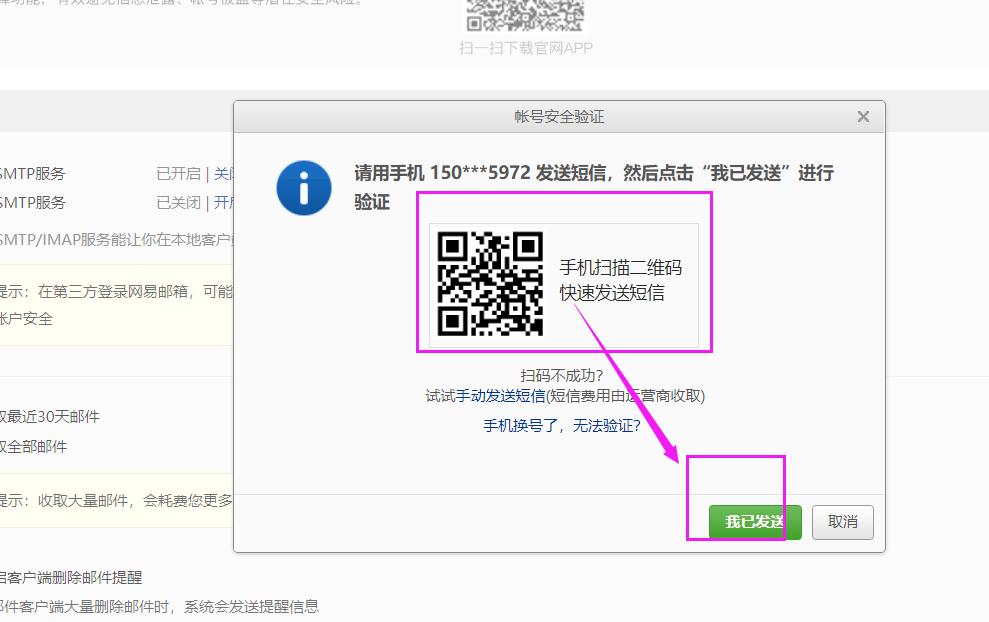Screen dimensions: 989x622
Task: Click the yellow 收取大量邮件 tip box
Action: (x=116, y=501)
